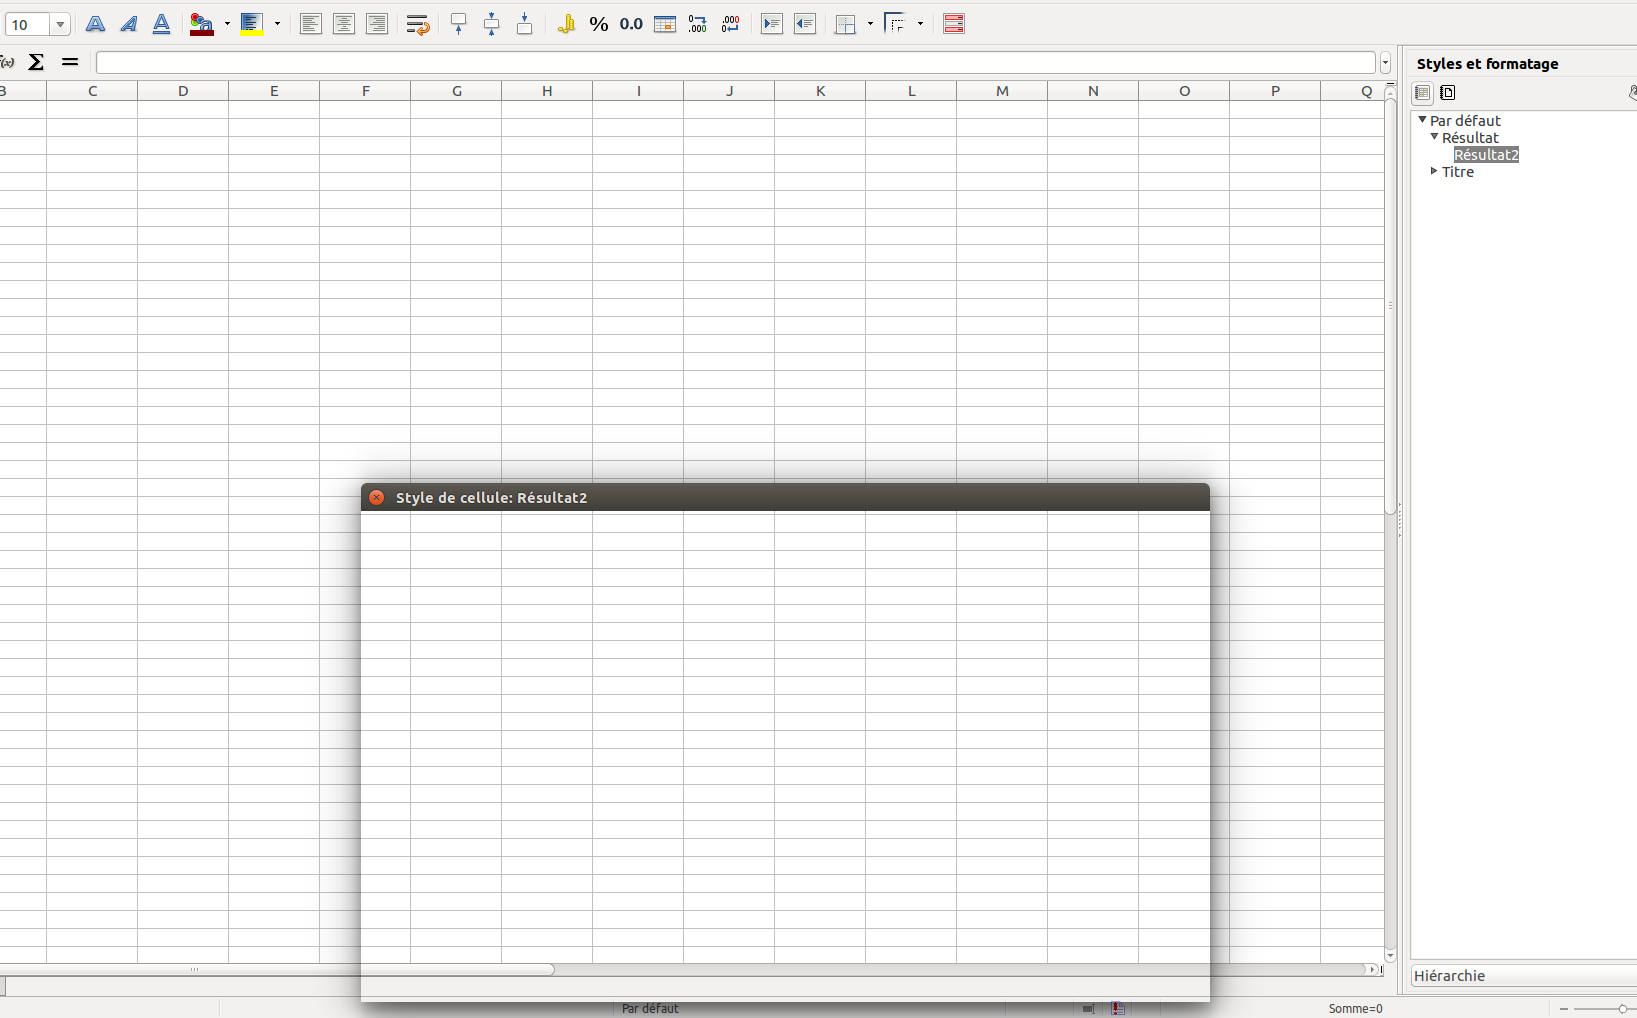The image size is (1637, 1018).
Task: Apply italic with the slanted A icon
Action: click(x=128, y=24)
